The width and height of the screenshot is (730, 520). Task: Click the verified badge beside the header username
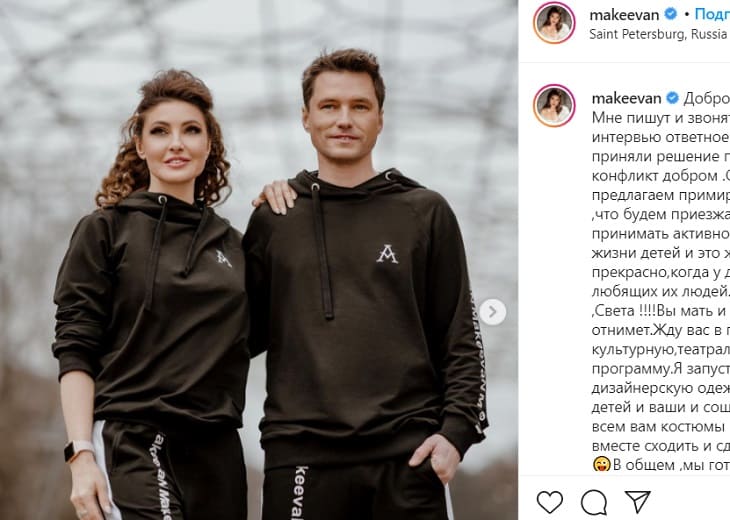[670, 14]
